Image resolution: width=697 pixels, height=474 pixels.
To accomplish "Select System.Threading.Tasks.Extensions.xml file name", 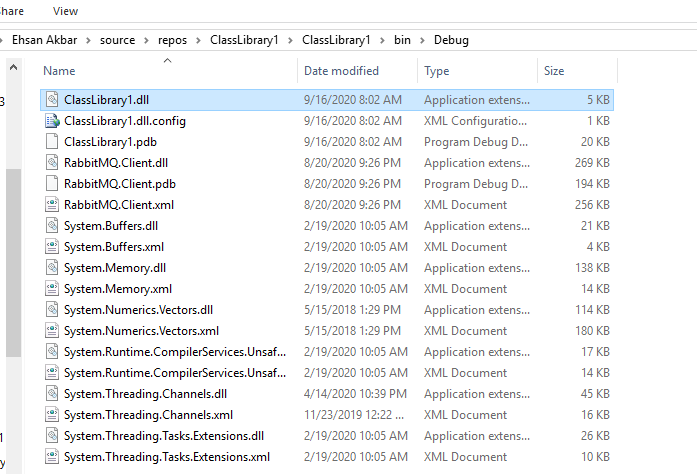I will tap(167, 457).
